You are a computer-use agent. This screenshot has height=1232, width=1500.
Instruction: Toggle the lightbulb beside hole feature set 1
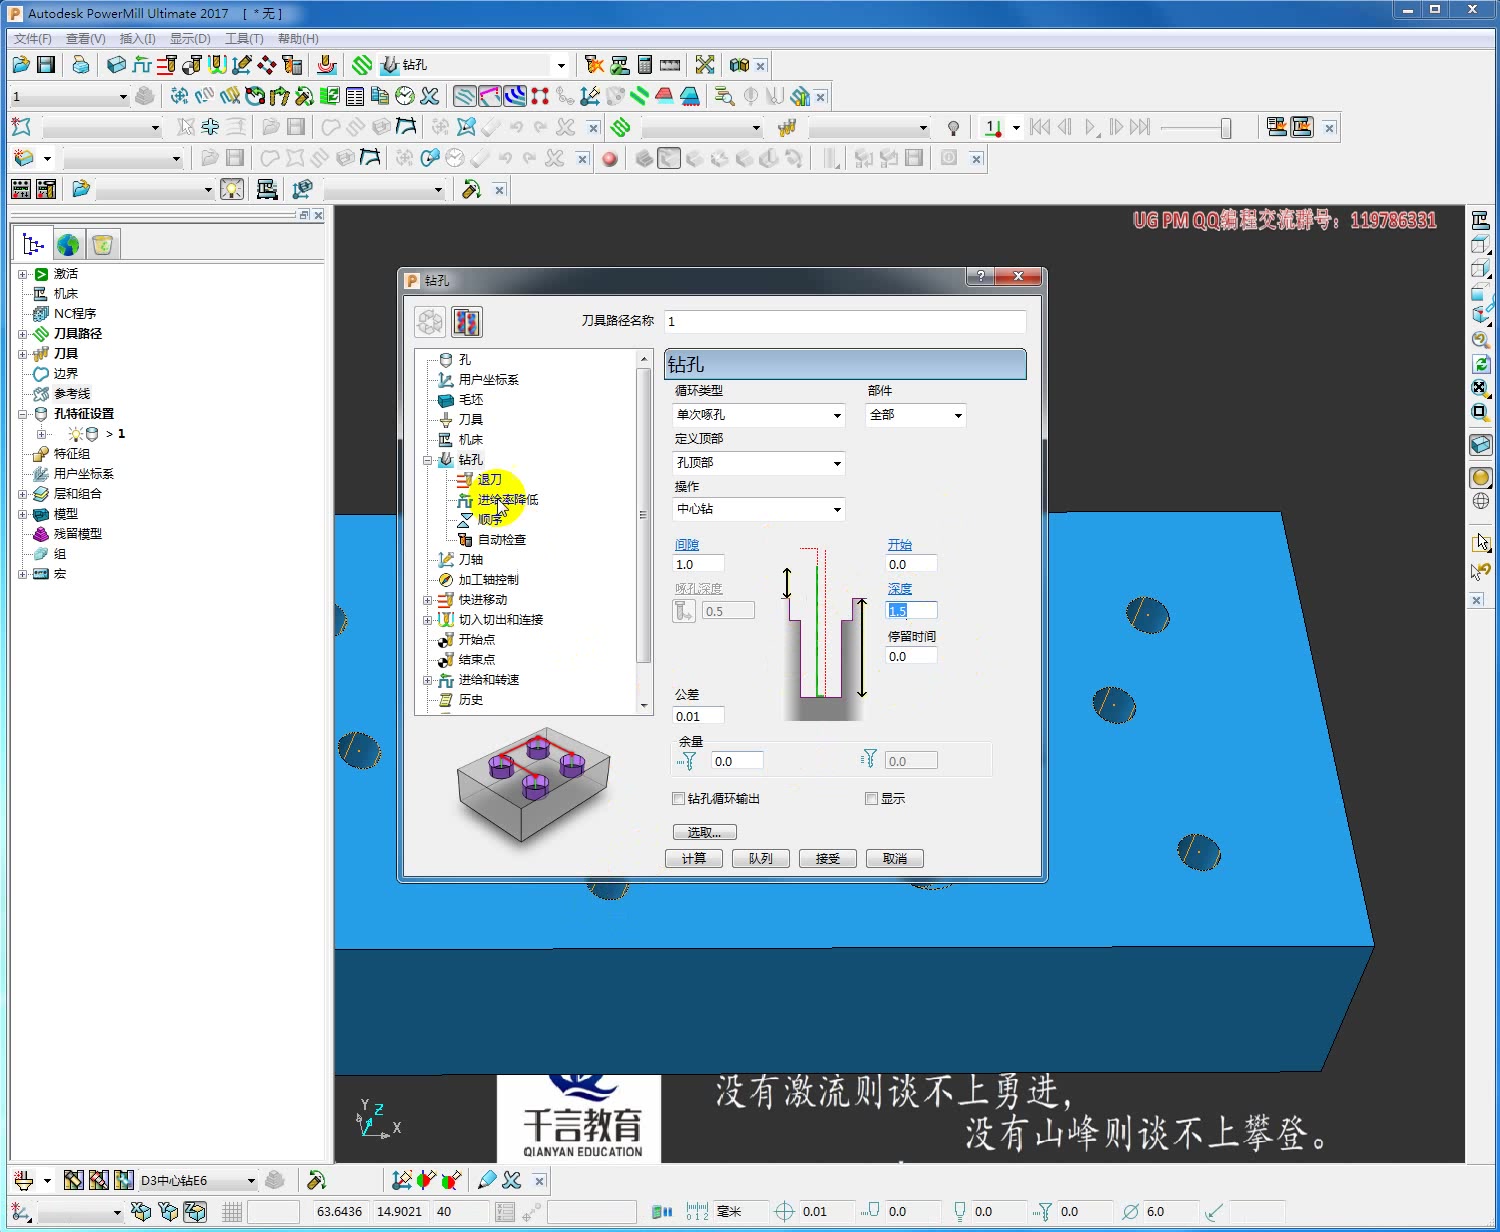pyautogui.click(x=75, y=434)
